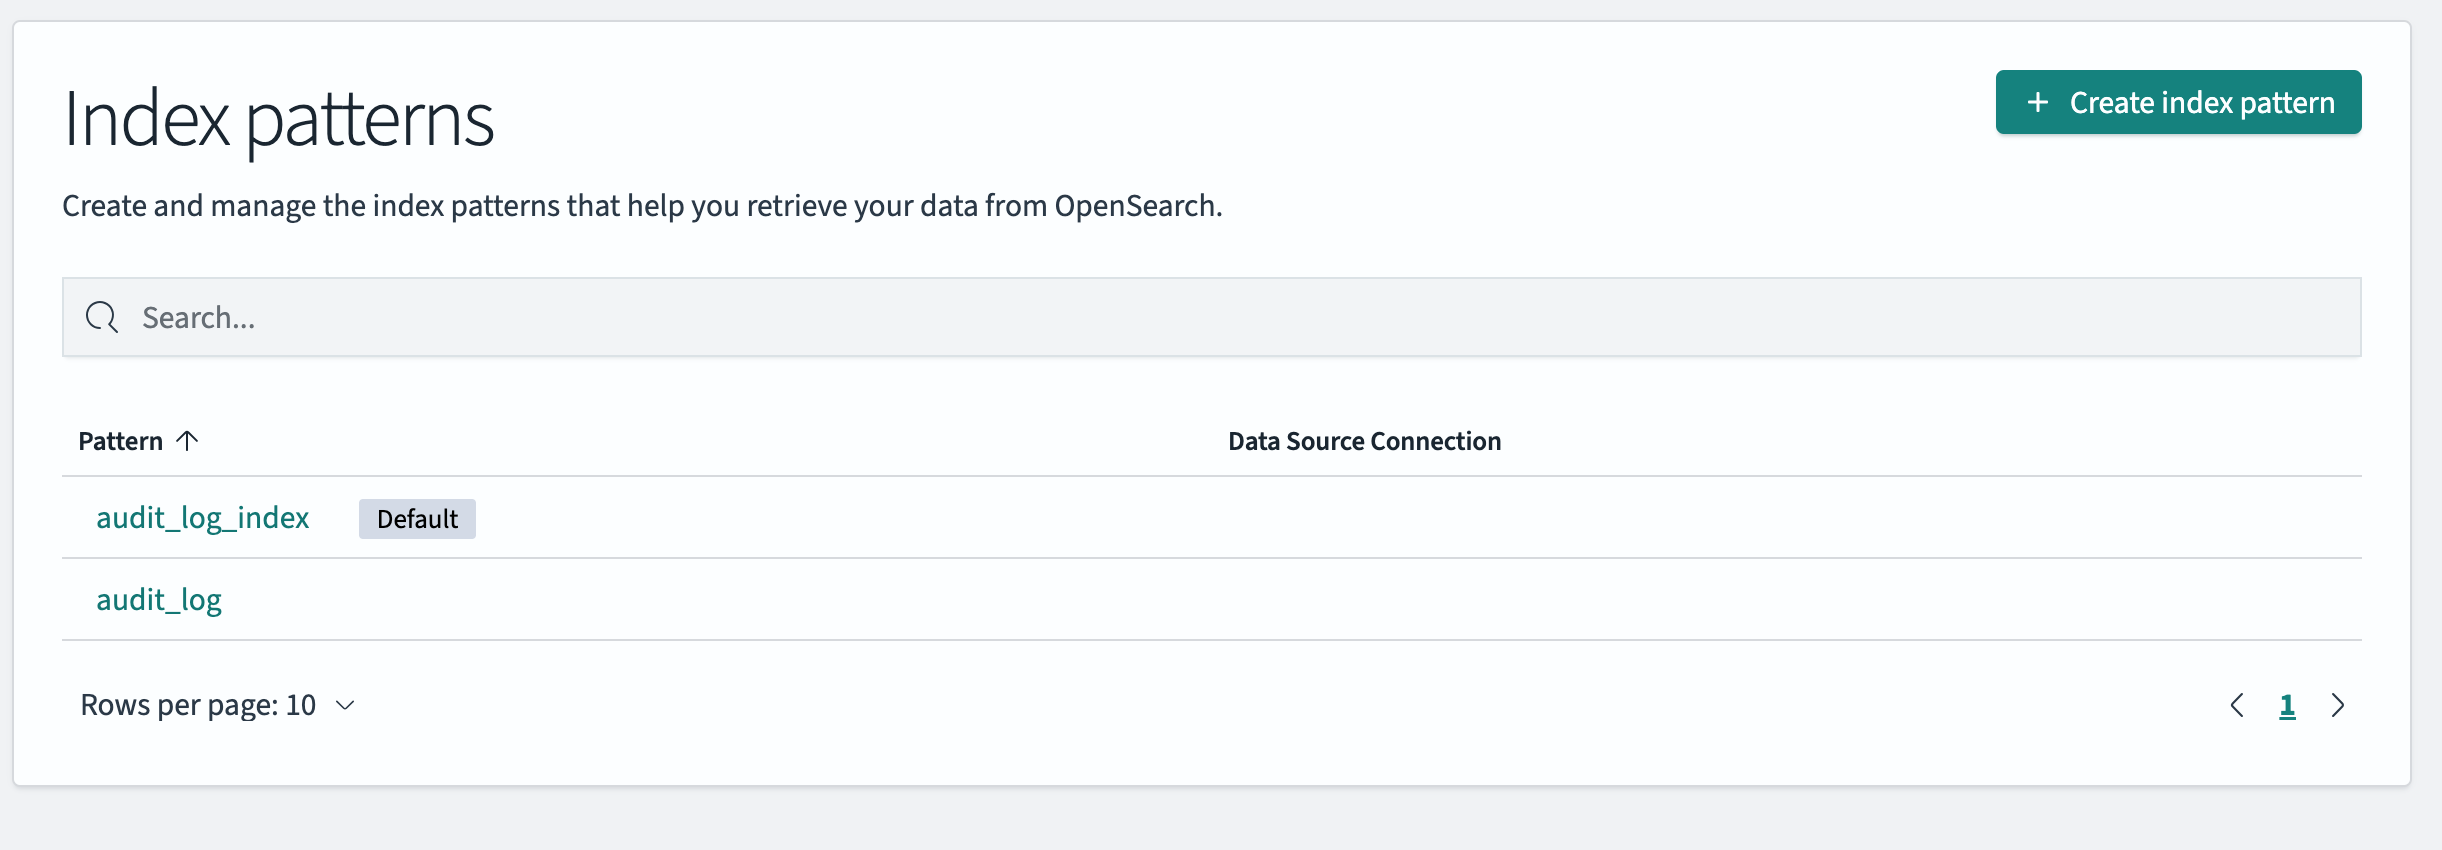This screenshot has height=850, width=2442.
Task: Click the chevron next to Rows per page
Action: click(345, 705)
